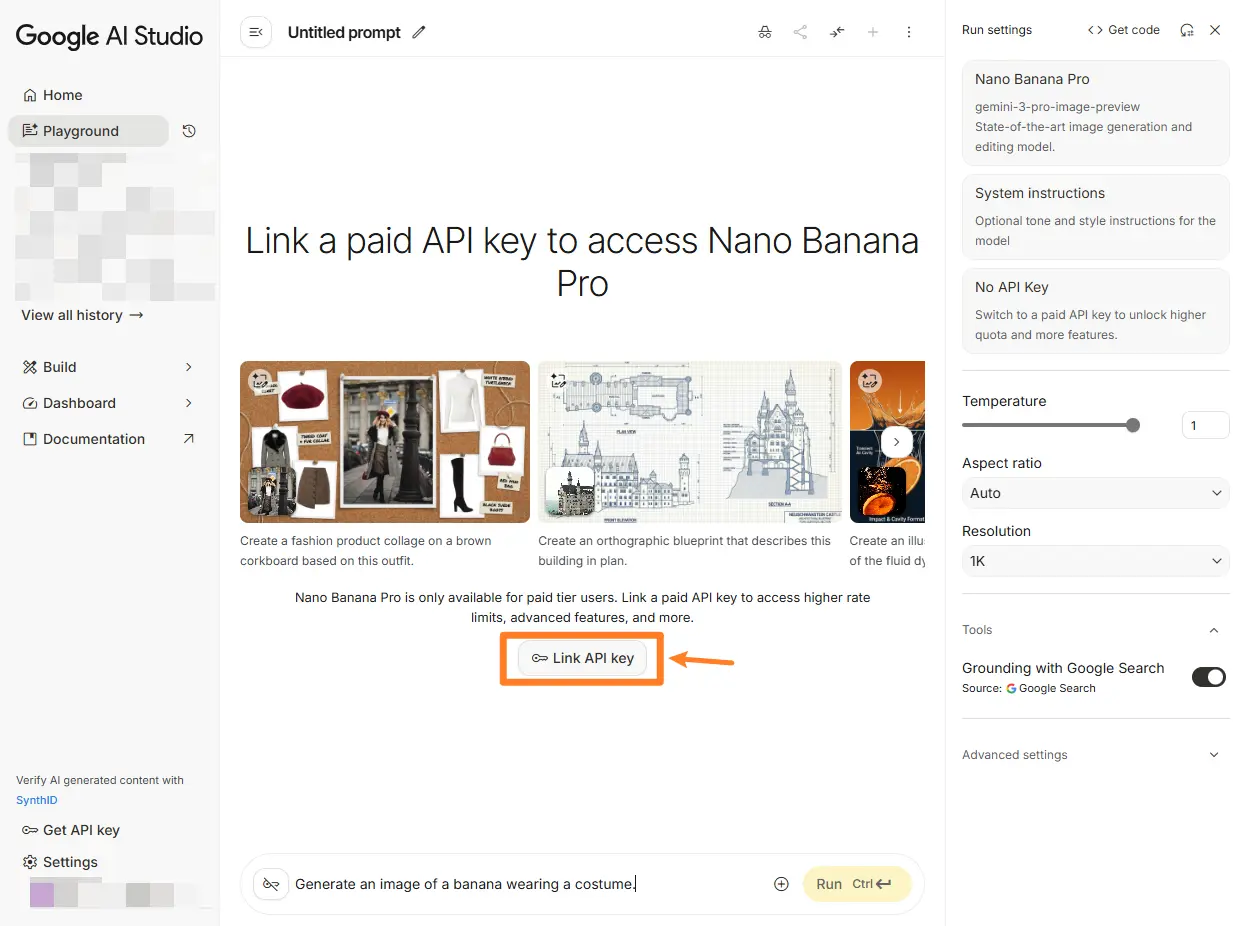1245x926 pixels.
Task: Switch to the Playground section
Action: tap(80, 130)
